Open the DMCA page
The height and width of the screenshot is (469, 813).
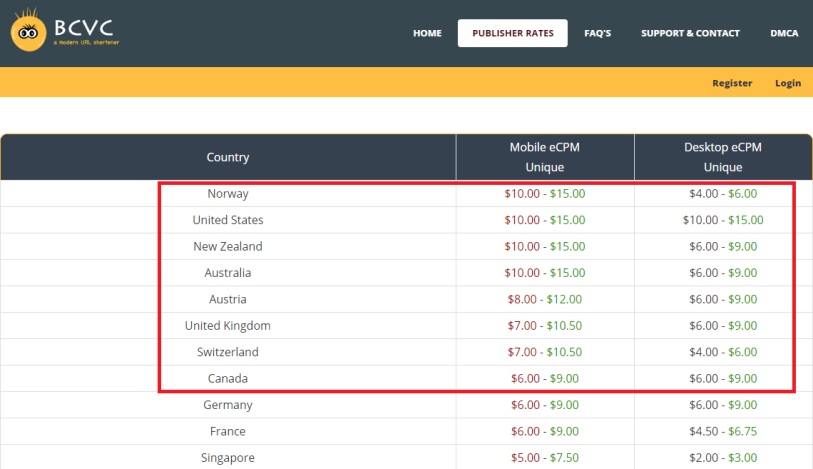pyautogui.click(x=784, y=33)
